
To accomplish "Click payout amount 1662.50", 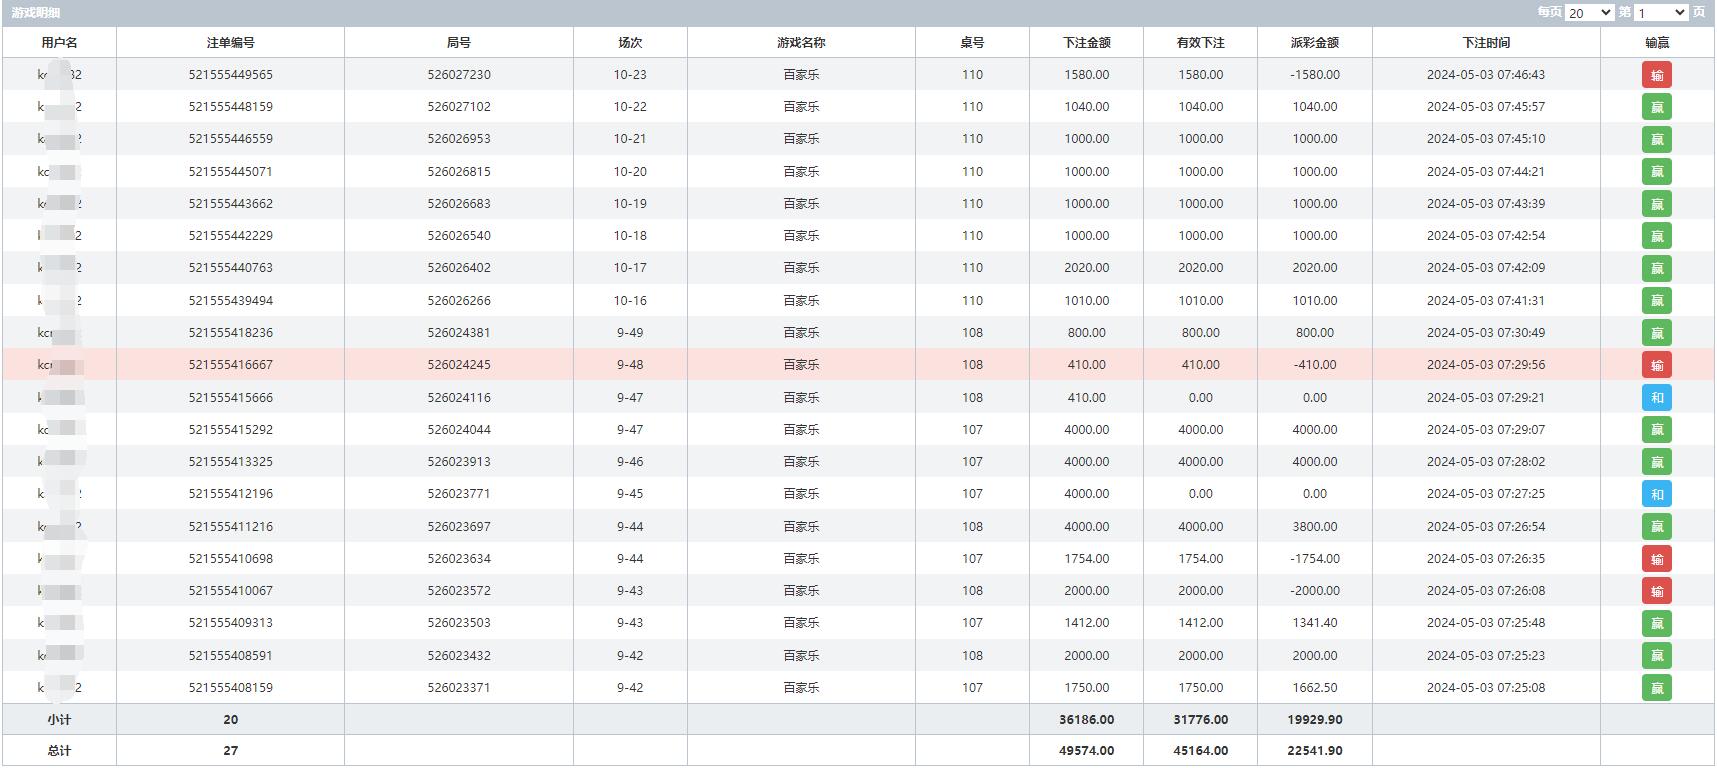I will (x=1314, y=688).
